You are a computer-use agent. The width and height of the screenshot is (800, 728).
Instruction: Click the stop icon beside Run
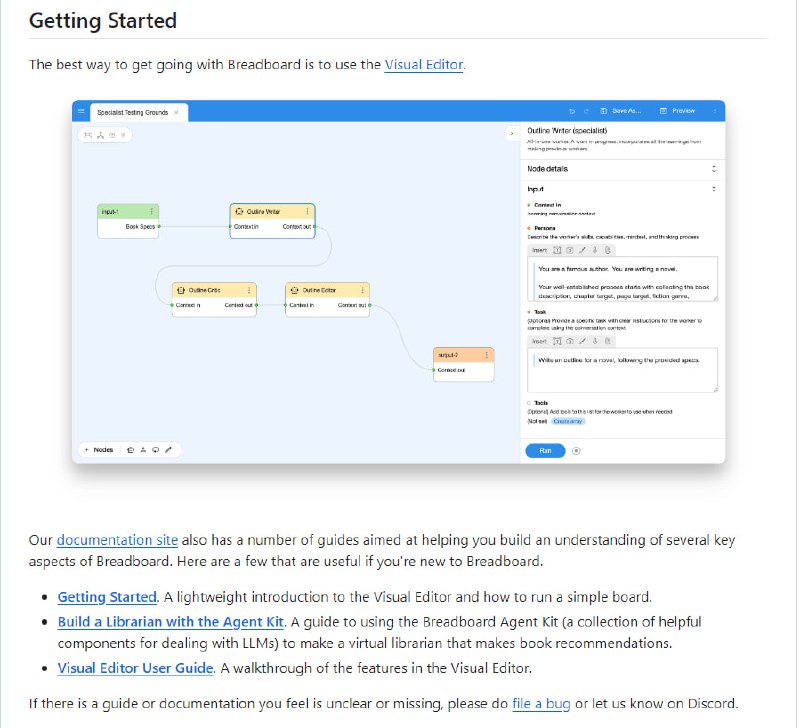[x=577, y=451]
